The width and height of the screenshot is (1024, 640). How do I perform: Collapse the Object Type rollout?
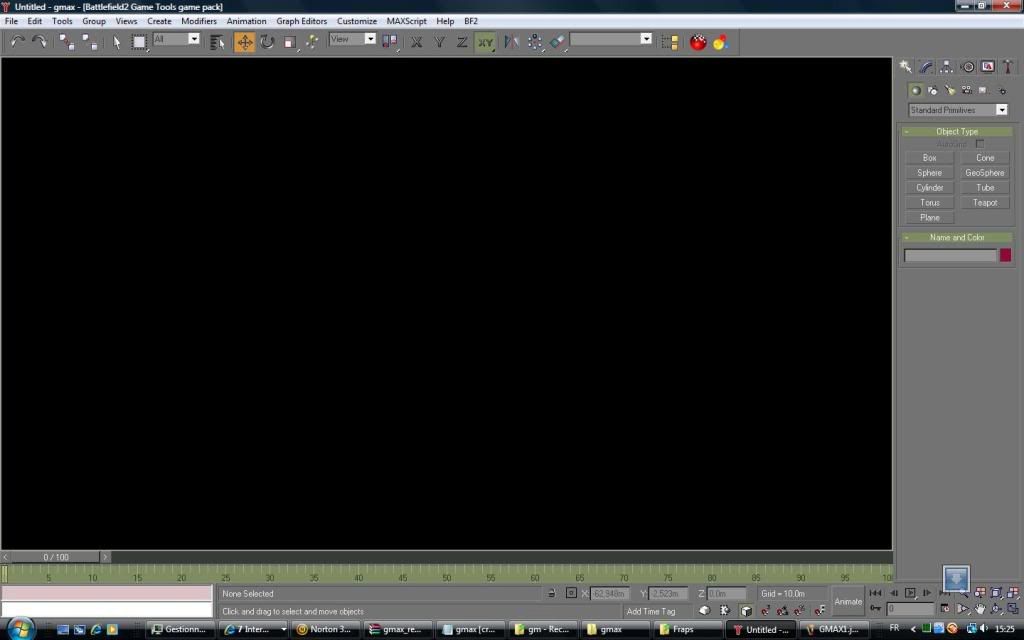point(957,131)
